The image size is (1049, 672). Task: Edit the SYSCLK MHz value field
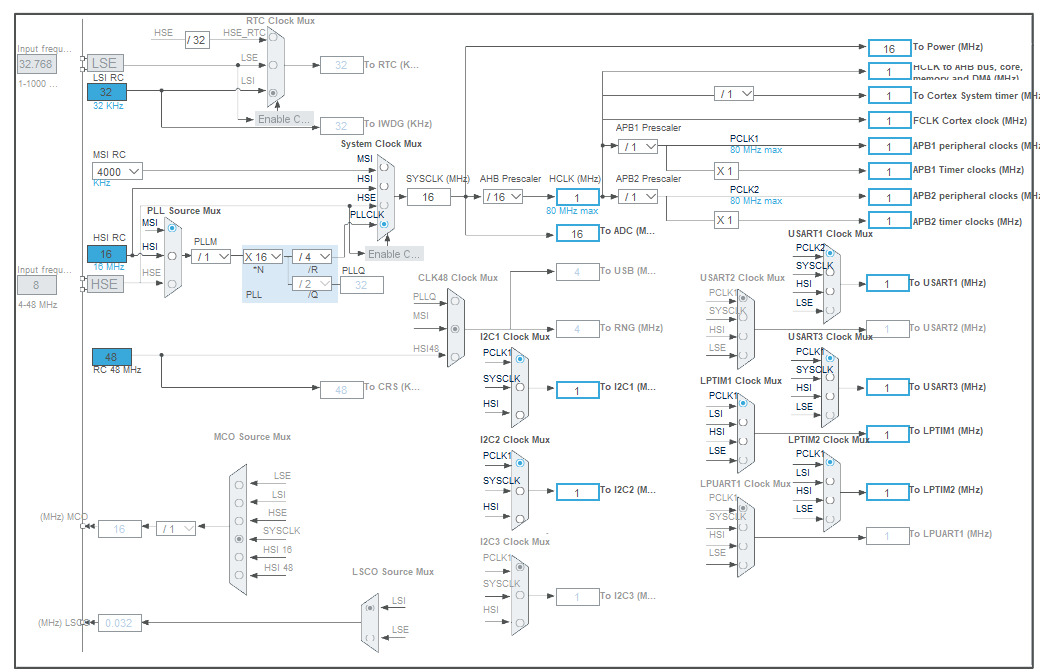click(x=428, y=196)
